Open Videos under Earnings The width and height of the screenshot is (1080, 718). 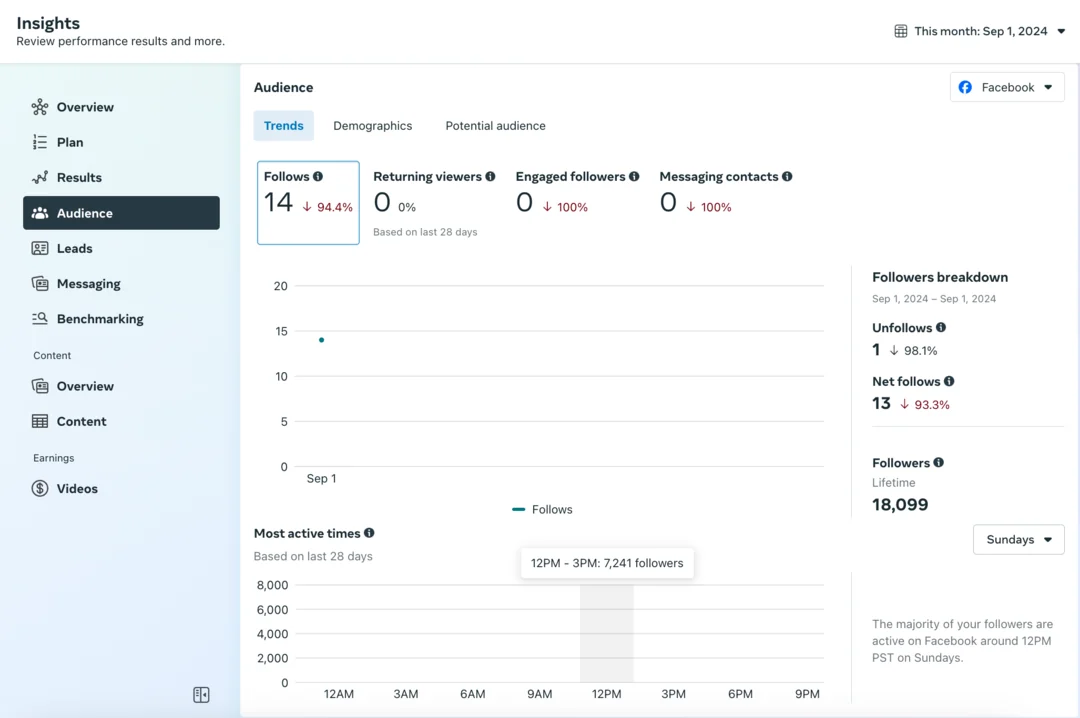(x=121, y=489)
